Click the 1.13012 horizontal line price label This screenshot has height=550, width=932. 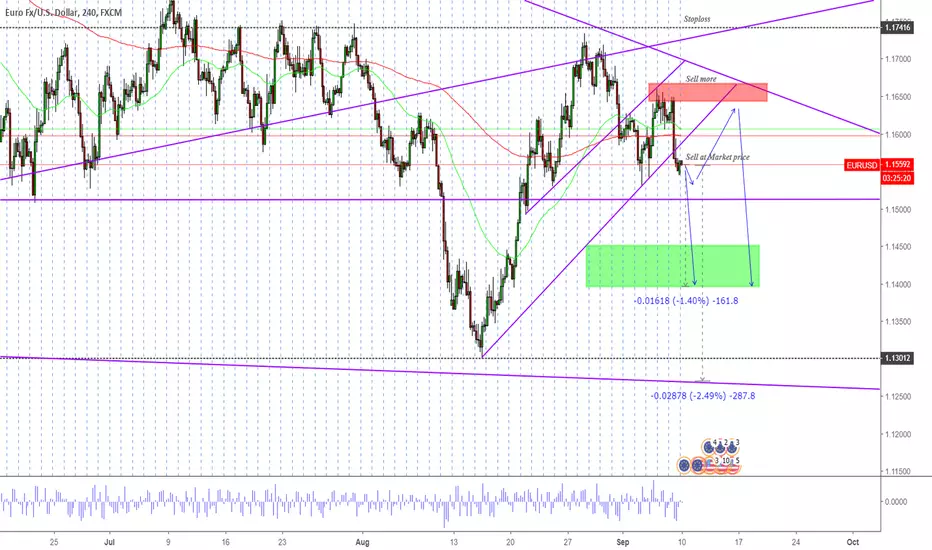point(898,358)
